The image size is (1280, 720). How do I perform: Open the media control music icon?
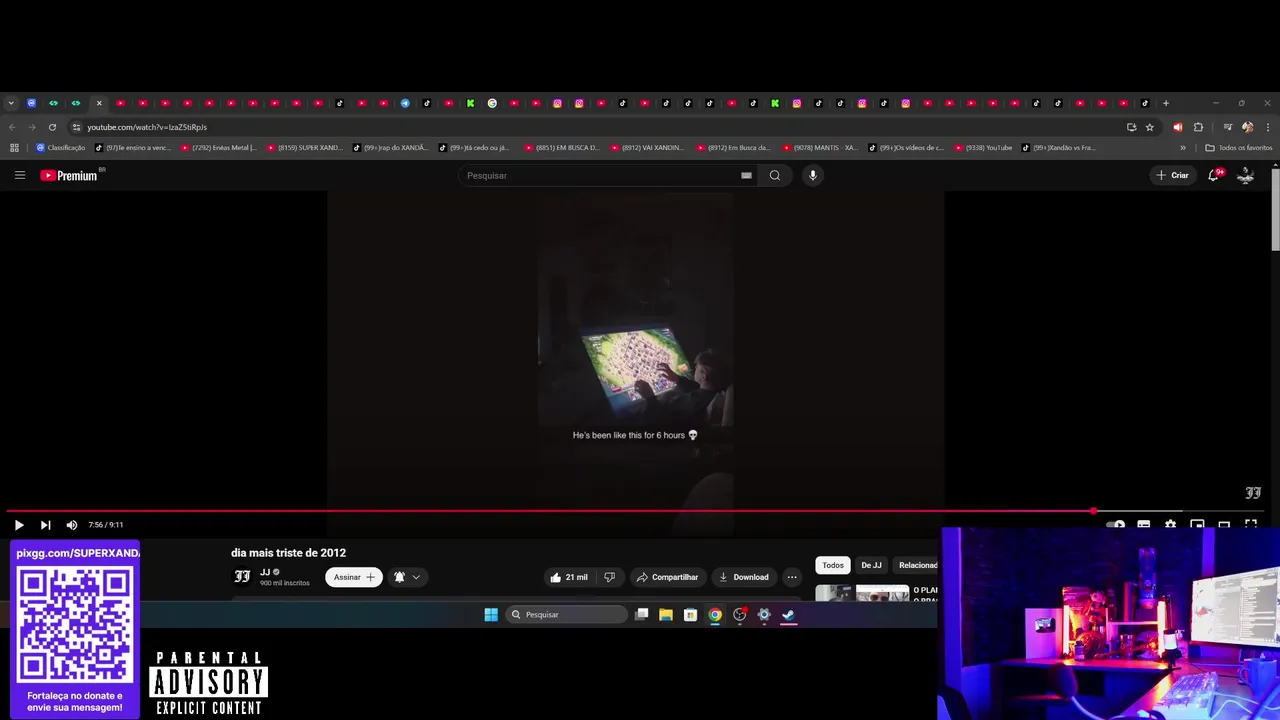tap(1228, 127)
